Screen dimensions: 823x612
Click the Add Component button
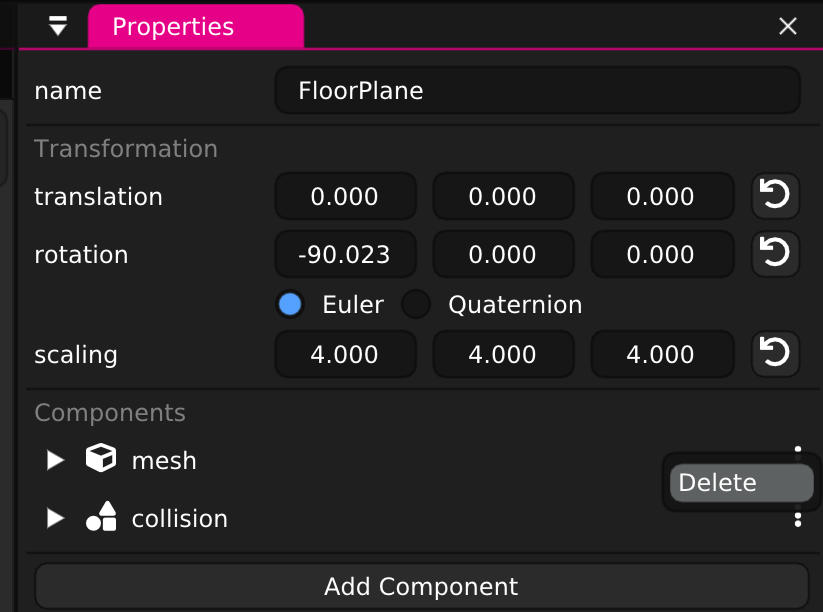420,586
